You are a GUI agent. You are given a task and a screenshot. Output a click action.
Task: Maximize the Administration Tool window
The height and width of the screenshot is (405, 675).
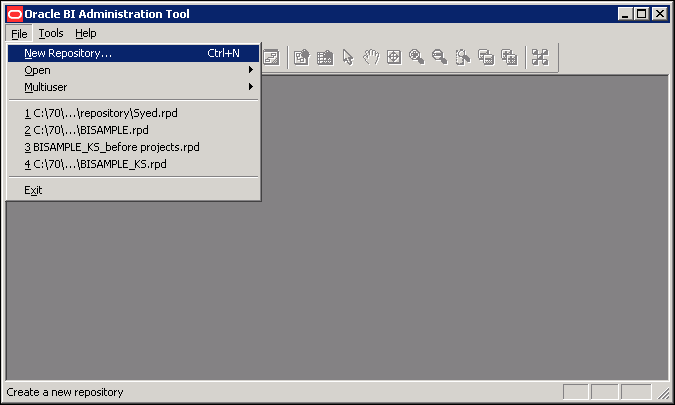pos(641,14)
